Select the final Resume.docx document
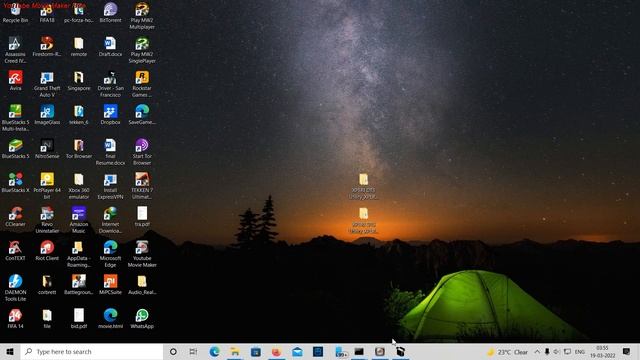Screen dimensions: 640x360 pos(110,151)
